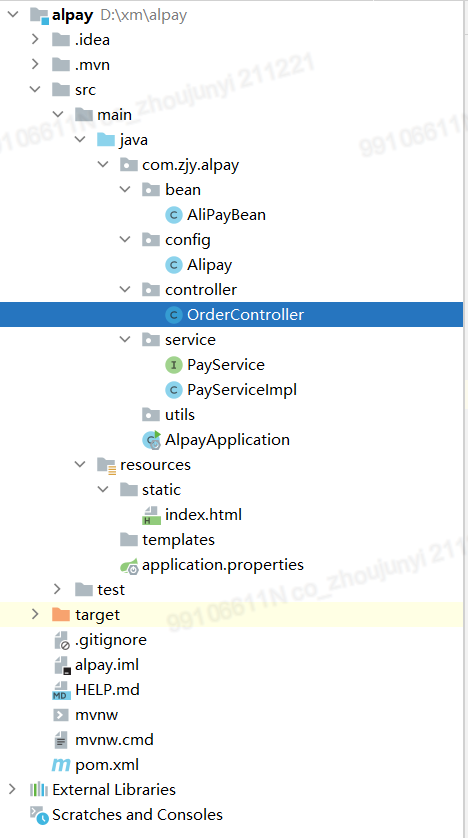This screenshot has width=468, height=838.
Task: Click the PayService interface icon
Action: click(173, 365)
